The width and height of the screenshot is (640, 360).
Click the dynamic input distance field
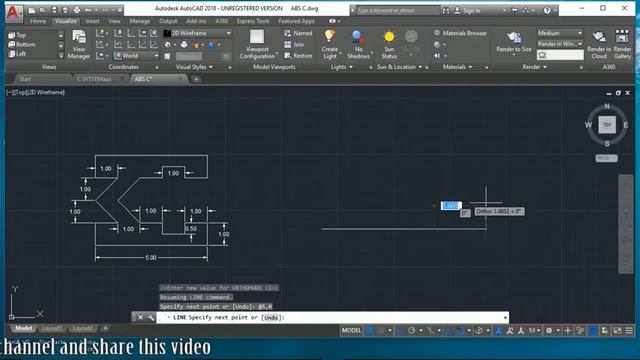[x=451, y=205]
